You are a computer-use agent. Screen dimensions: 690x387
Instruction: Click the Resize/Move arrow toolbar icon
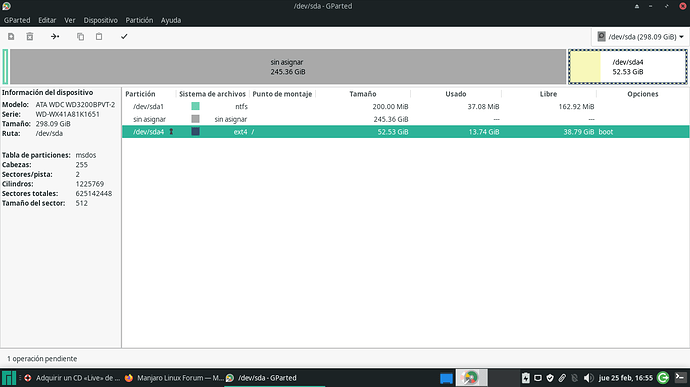tap(55, 37)
